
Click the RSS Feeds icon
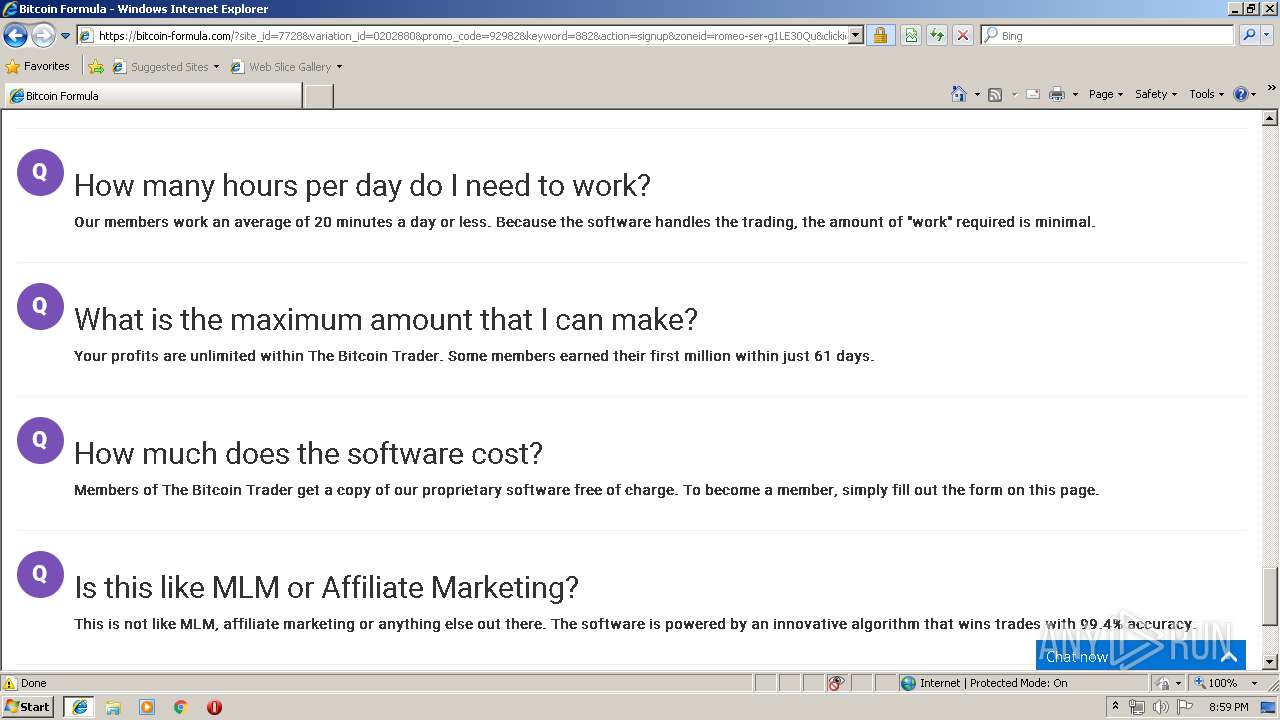pos(995,94)
